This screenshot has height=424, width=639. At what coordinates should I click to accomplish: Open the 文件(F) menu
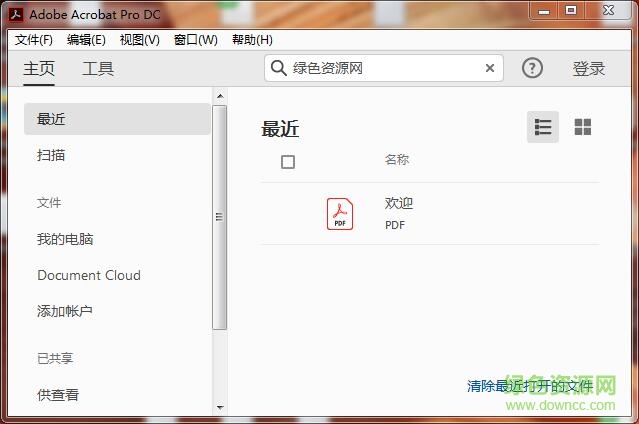tap(34, 40)
